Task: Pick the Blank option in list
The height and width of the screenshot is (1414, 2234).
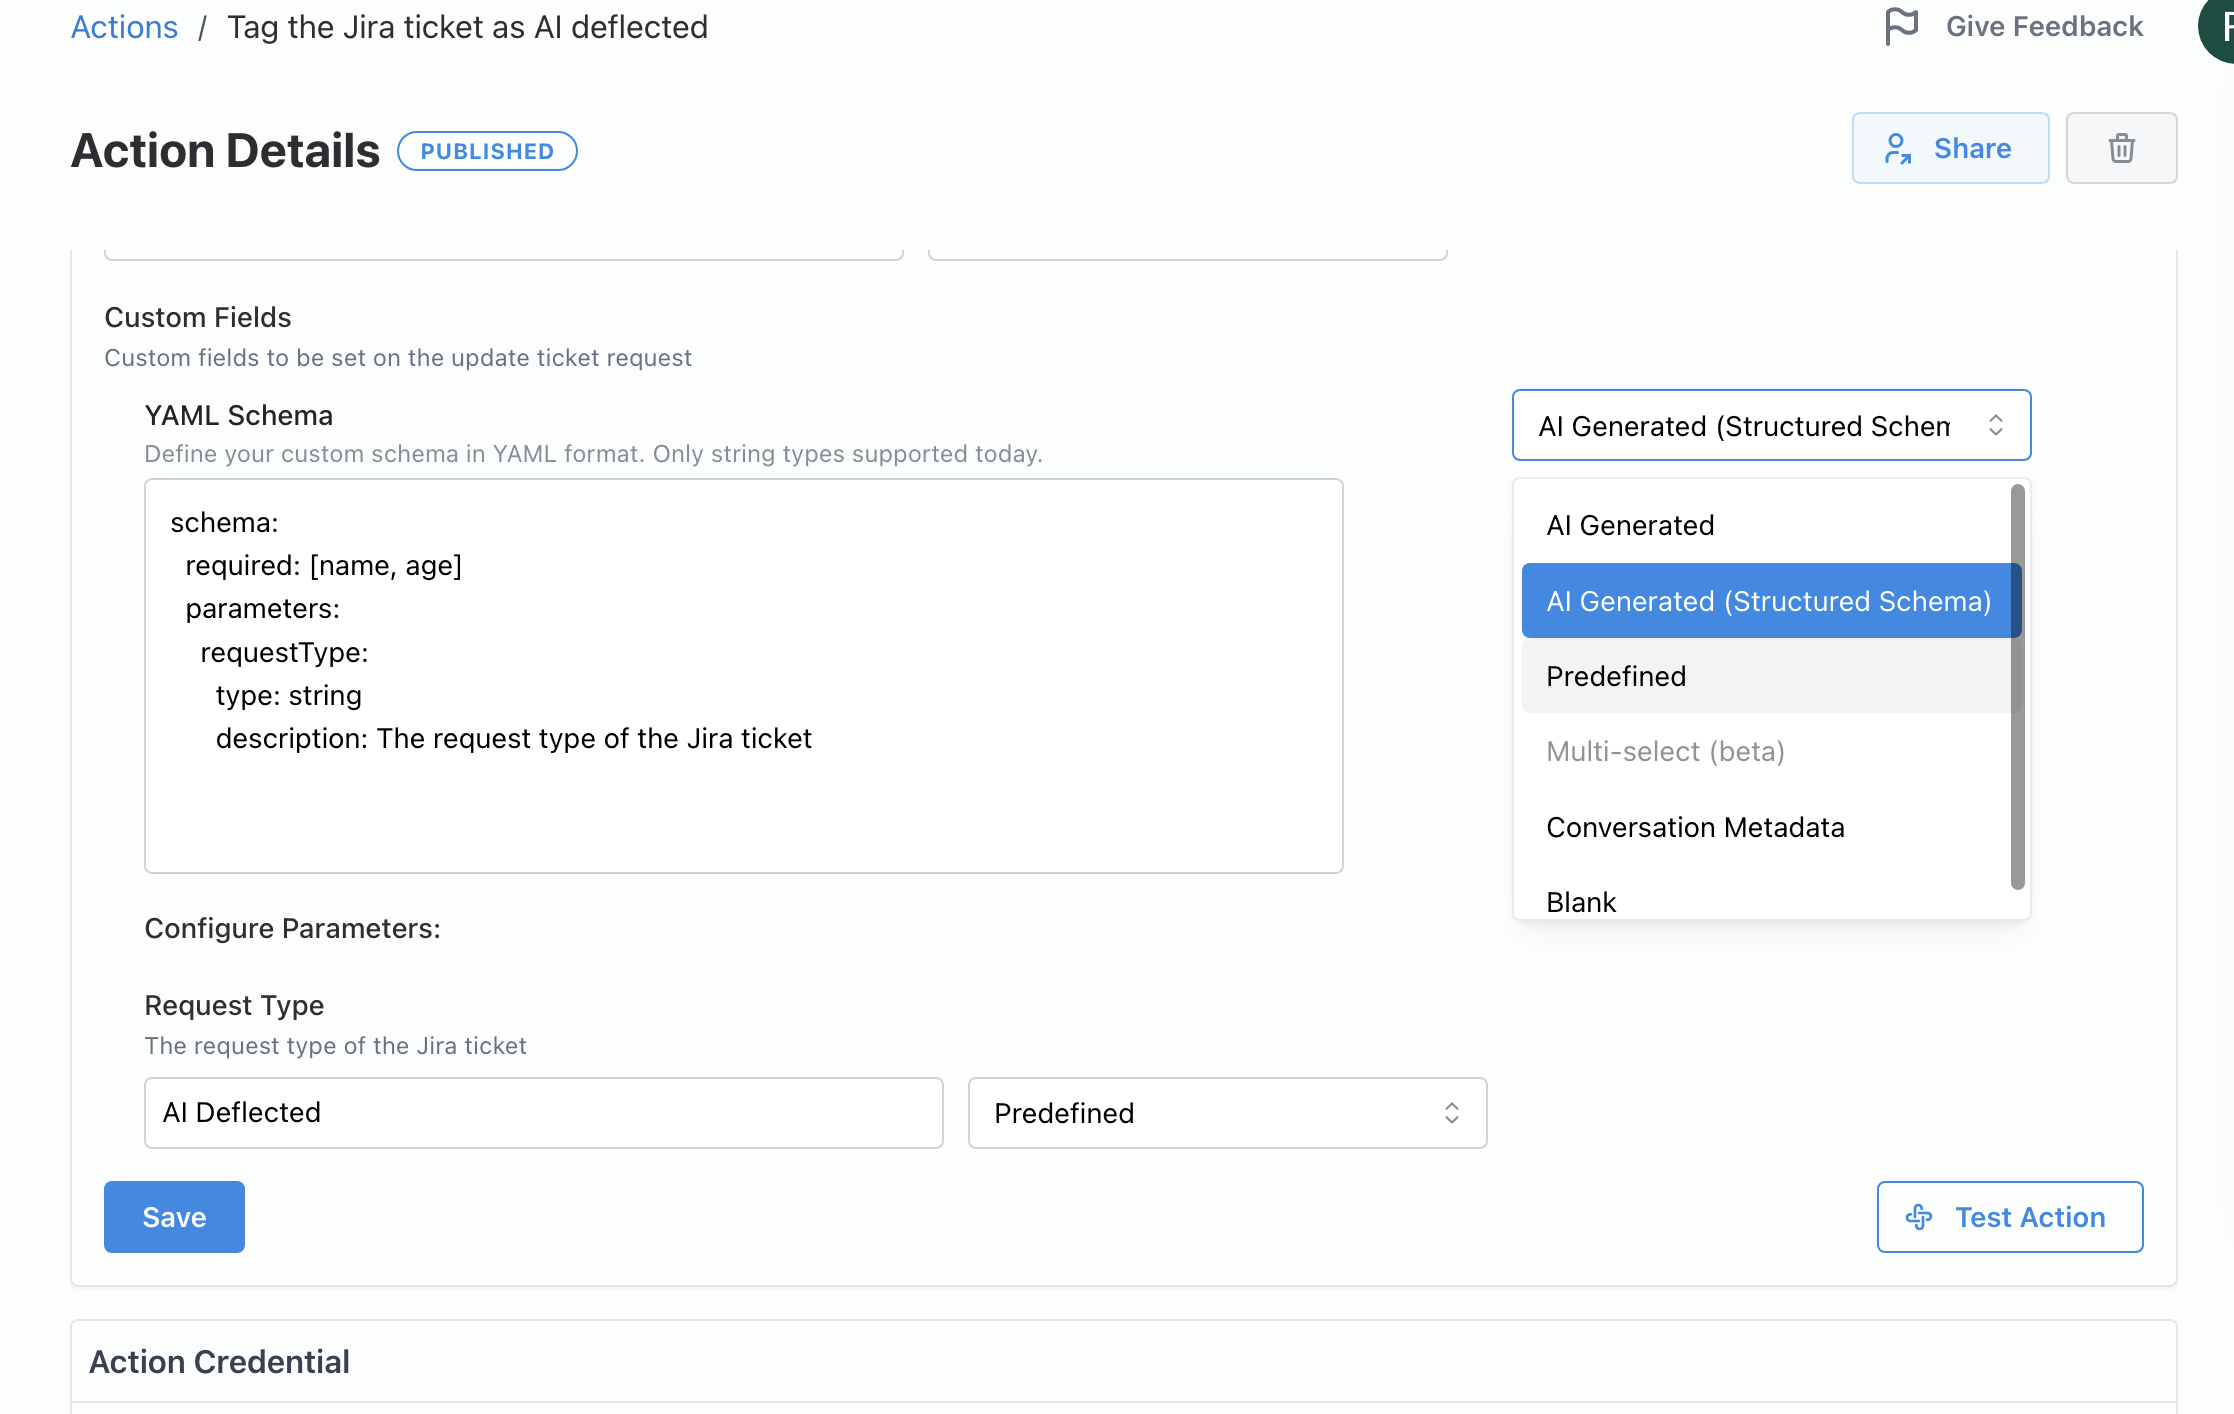Action: [x=1581, y=902]
